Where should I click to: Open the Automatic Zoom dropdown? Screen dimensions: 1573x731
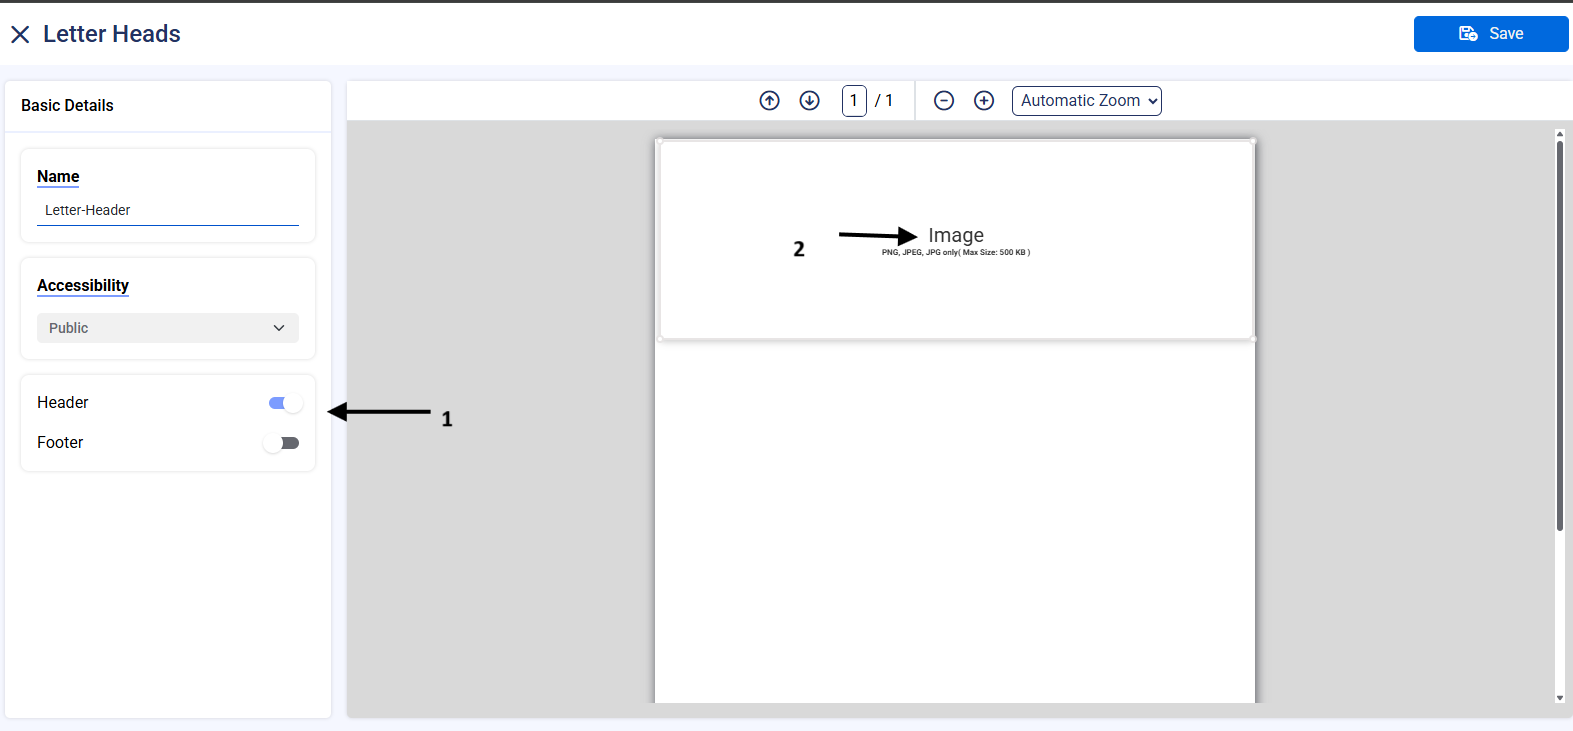click(x=1086, y=101)
